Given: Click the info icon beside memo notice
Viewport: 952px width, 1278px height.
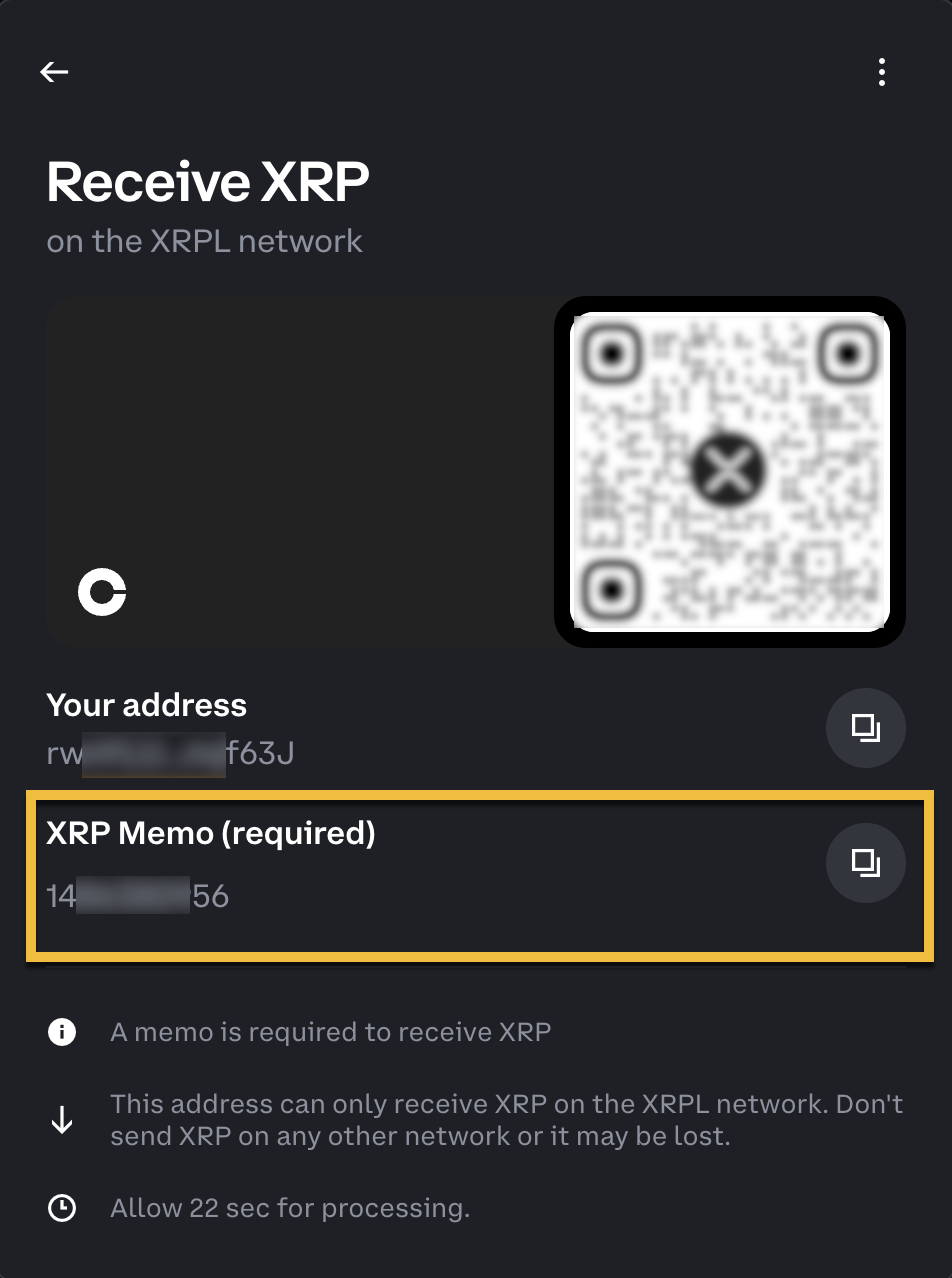Looking at the screenshot, I should 62,1032.
